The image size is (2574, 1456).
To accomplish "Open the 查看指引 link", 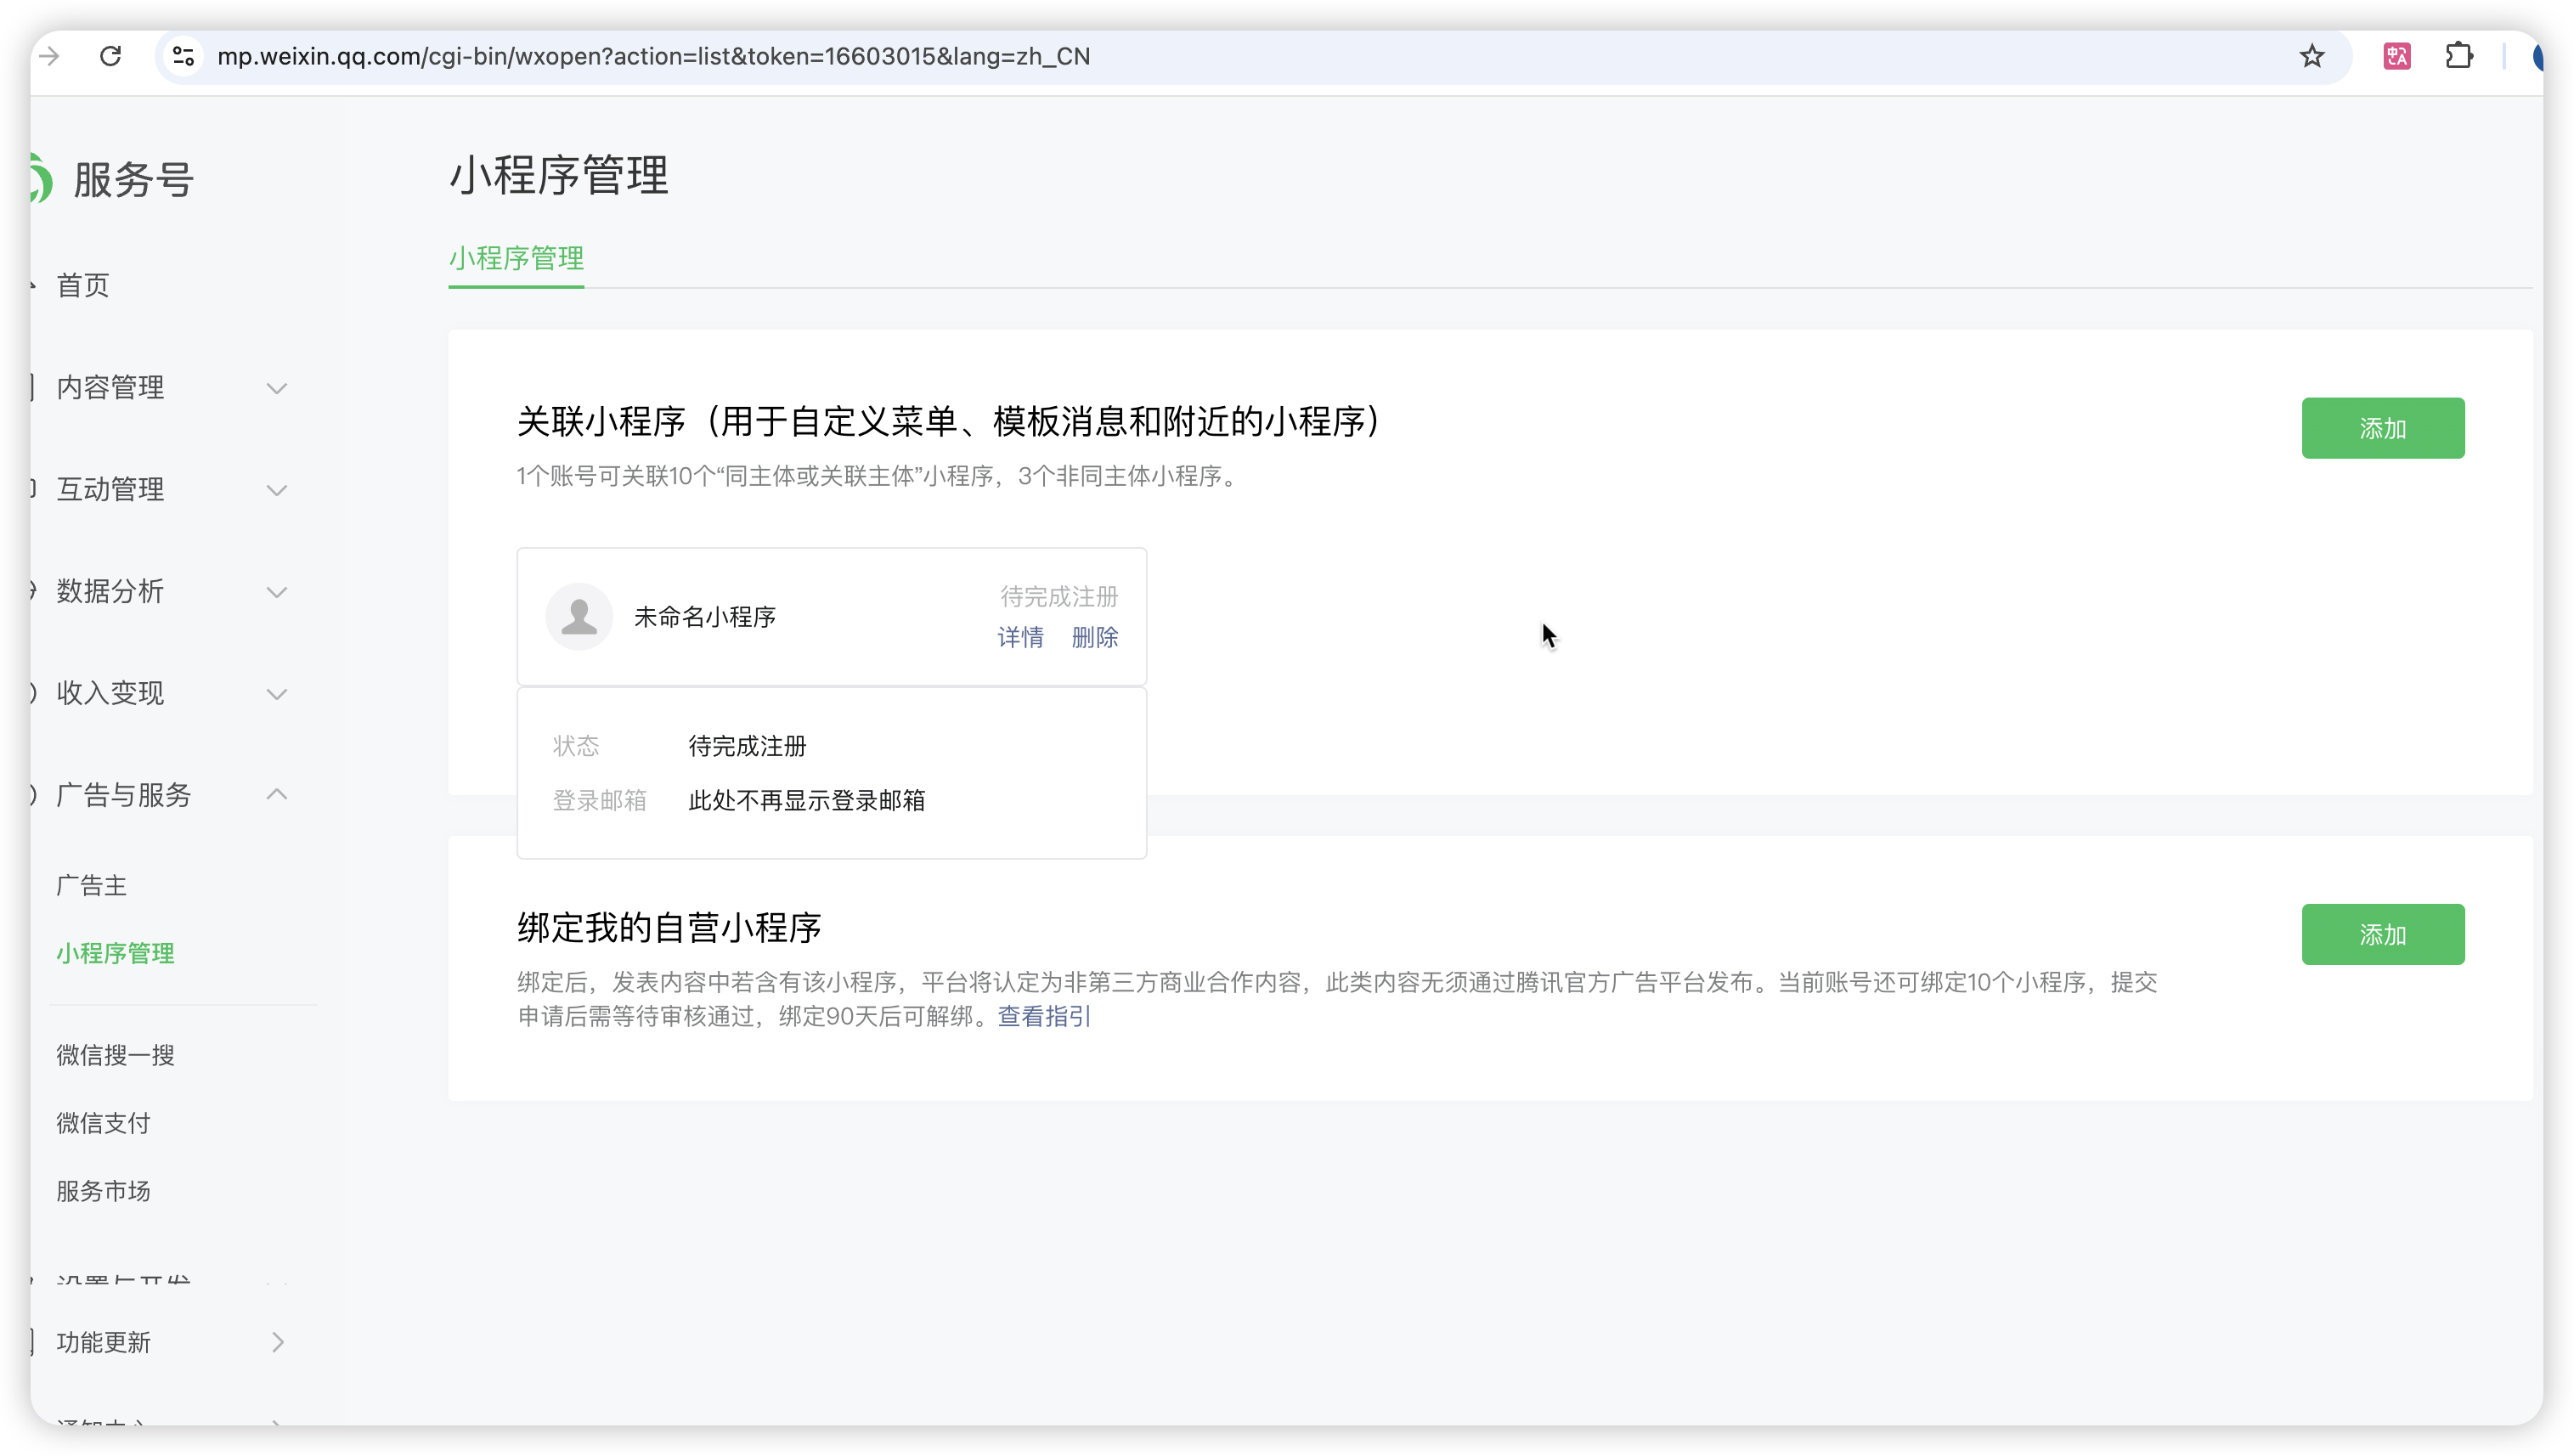I will (x=1043, y=1017).
